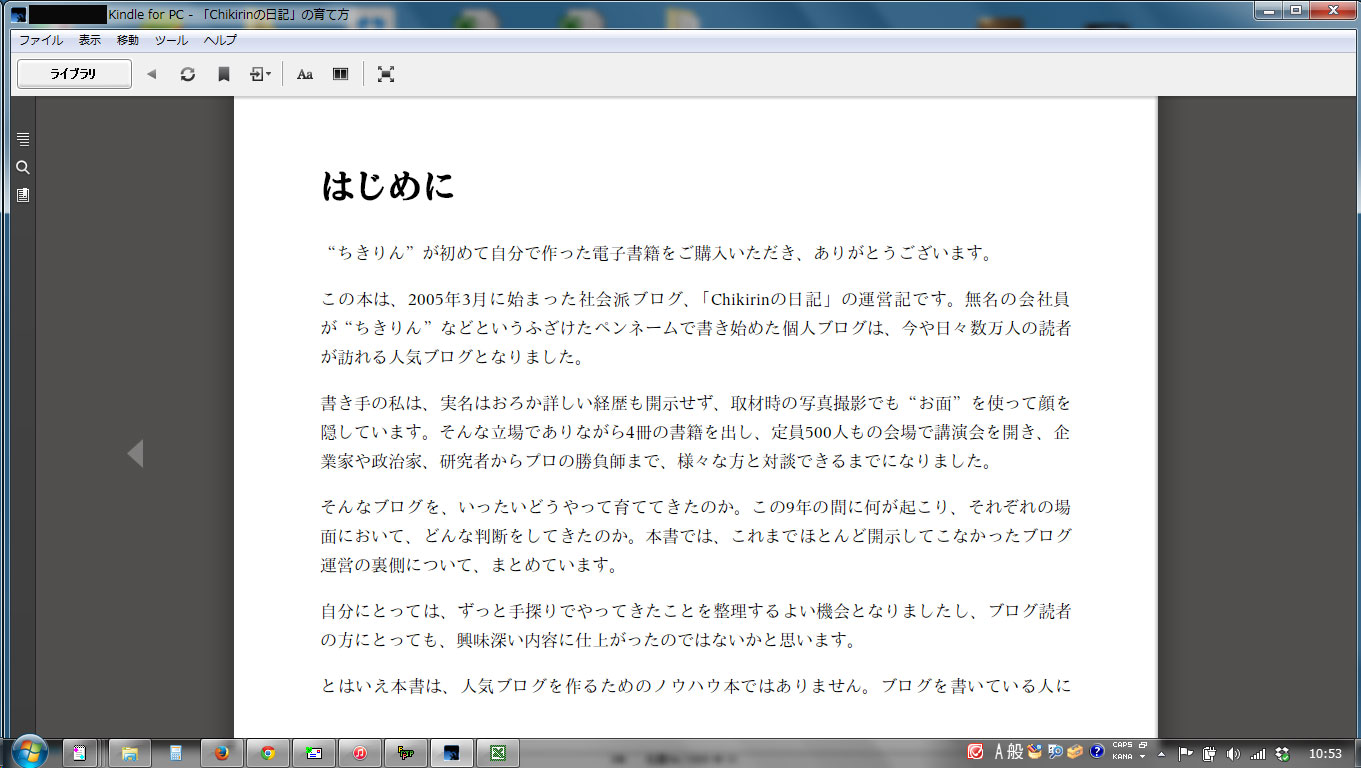
Task: Launch Firefox from the taskbar
Action: pos(222,753)
